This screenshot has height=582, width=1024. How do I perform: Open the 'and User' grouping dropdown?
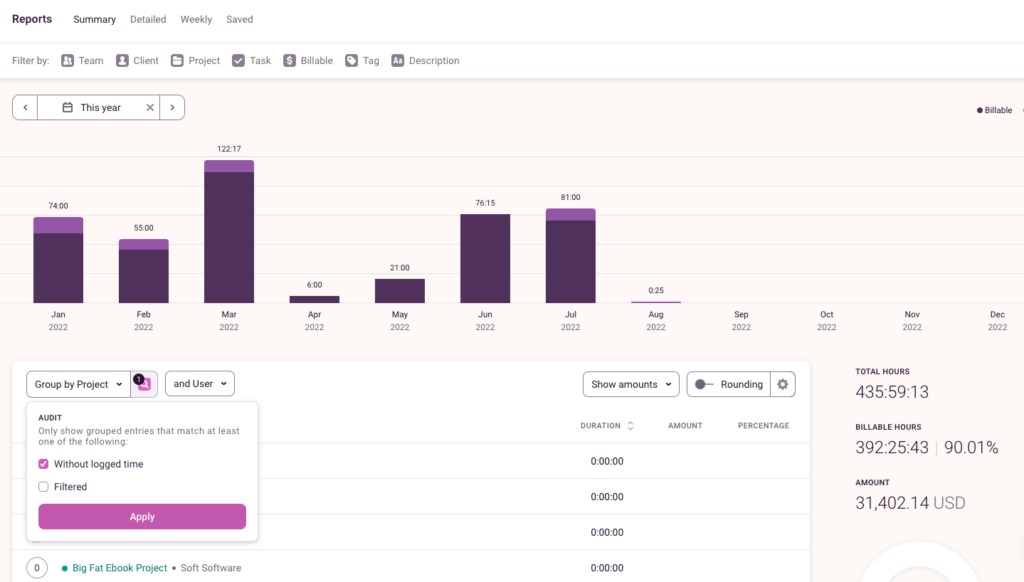[199, 383]
